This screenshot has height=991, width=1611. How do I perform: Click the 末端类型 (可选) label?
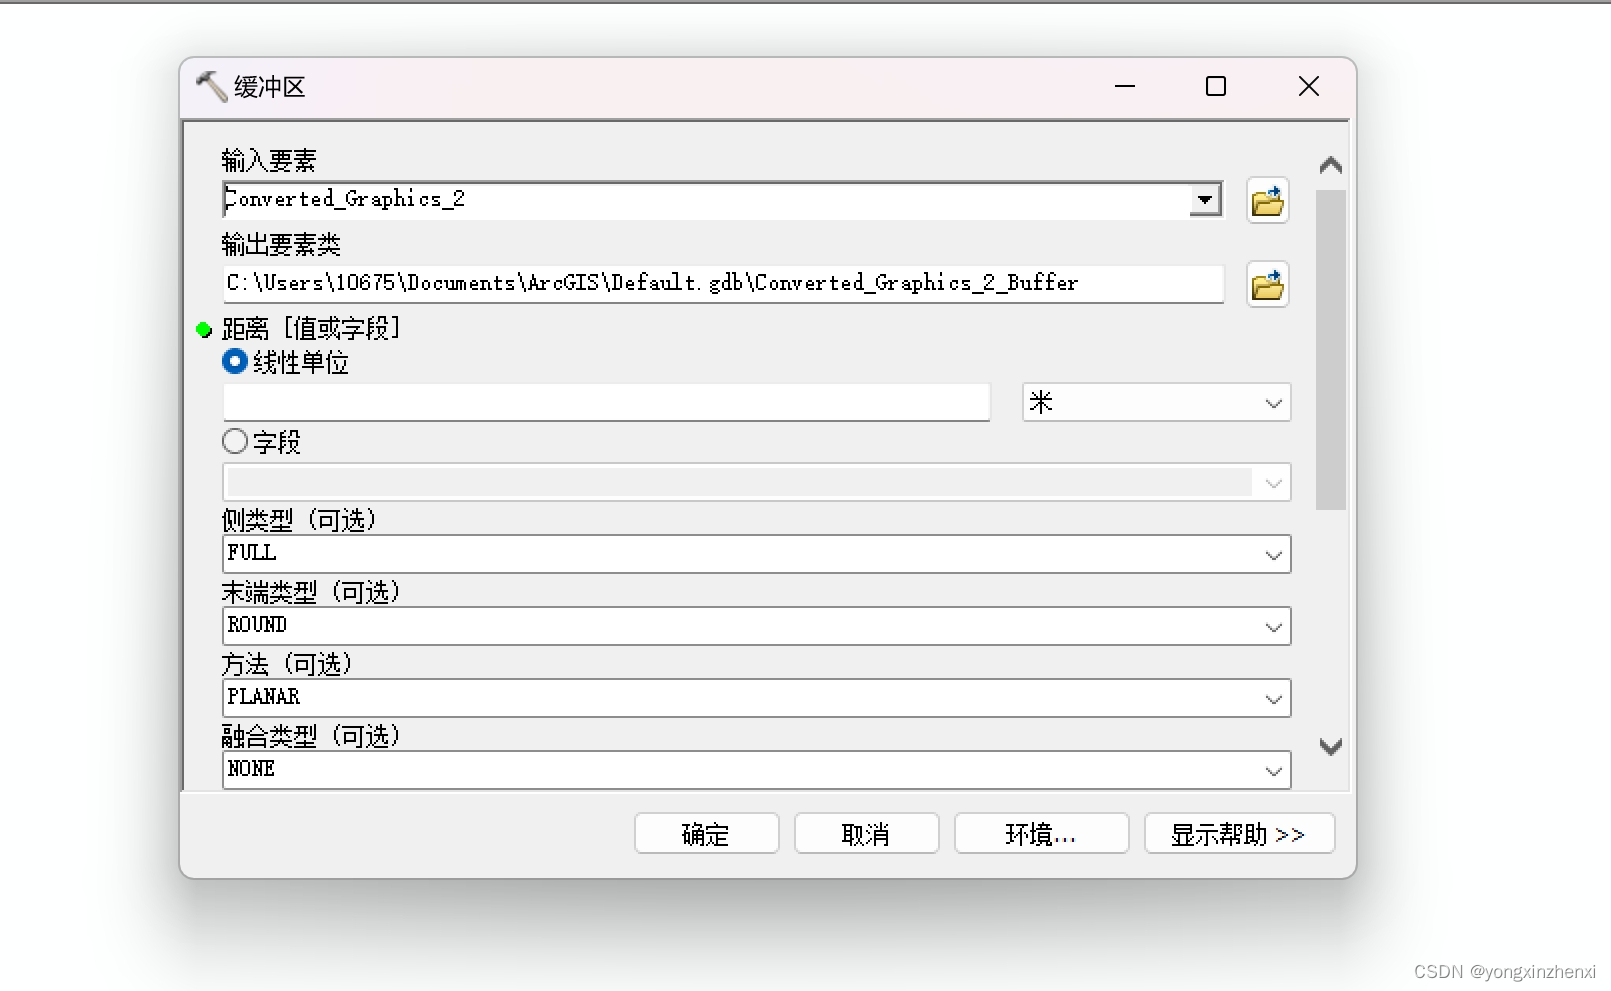[x=311, y=592]
